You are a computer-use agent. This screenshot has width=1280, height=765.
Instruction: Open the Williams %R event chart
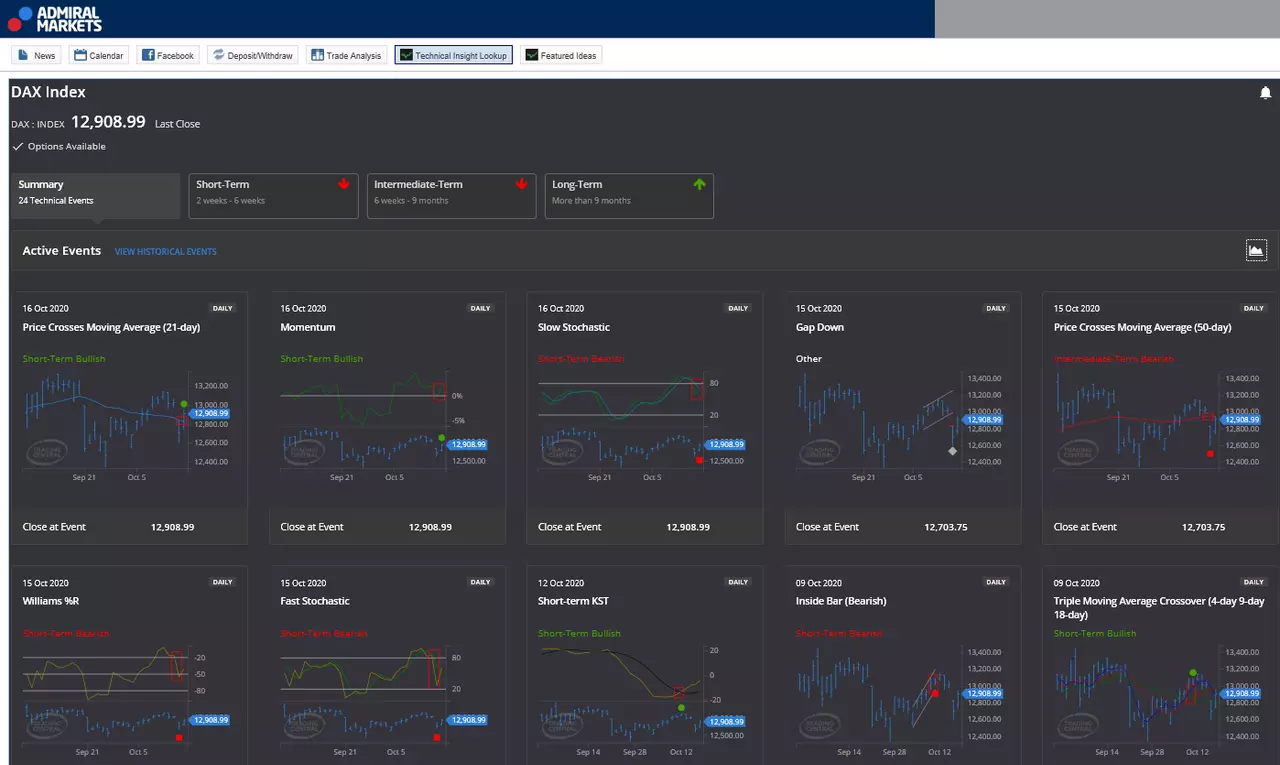point(129,700)
